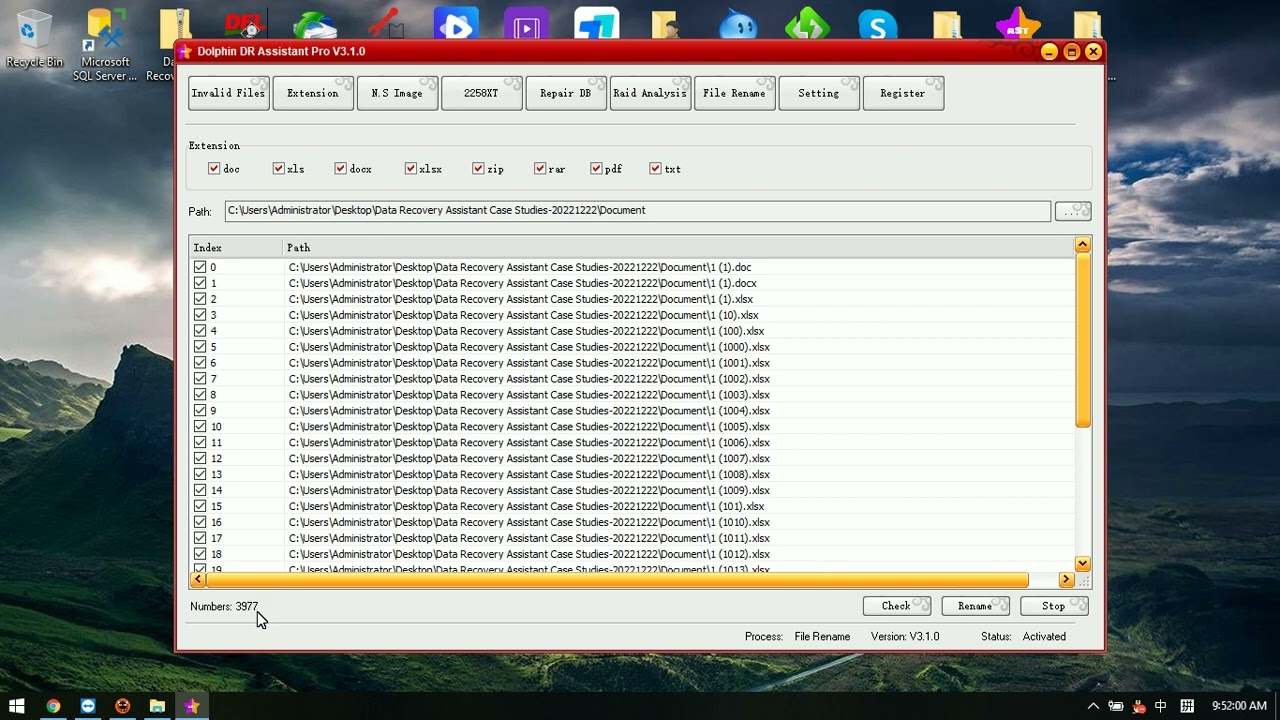This screenshot has height=720, width=1280.
Task: Click the Stop button
Action: (x=1053, y=606)
